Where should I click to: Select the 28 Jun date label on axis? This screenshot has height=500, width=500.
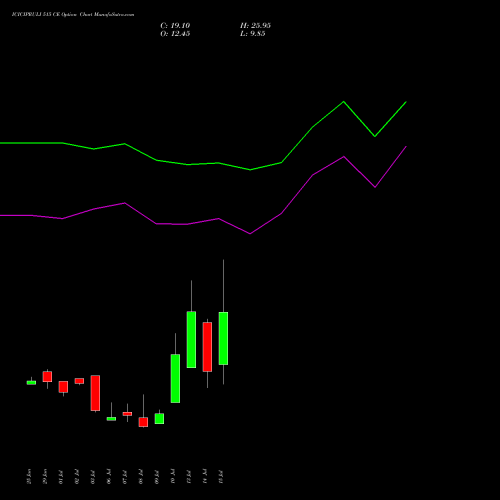tap(29, 476)
